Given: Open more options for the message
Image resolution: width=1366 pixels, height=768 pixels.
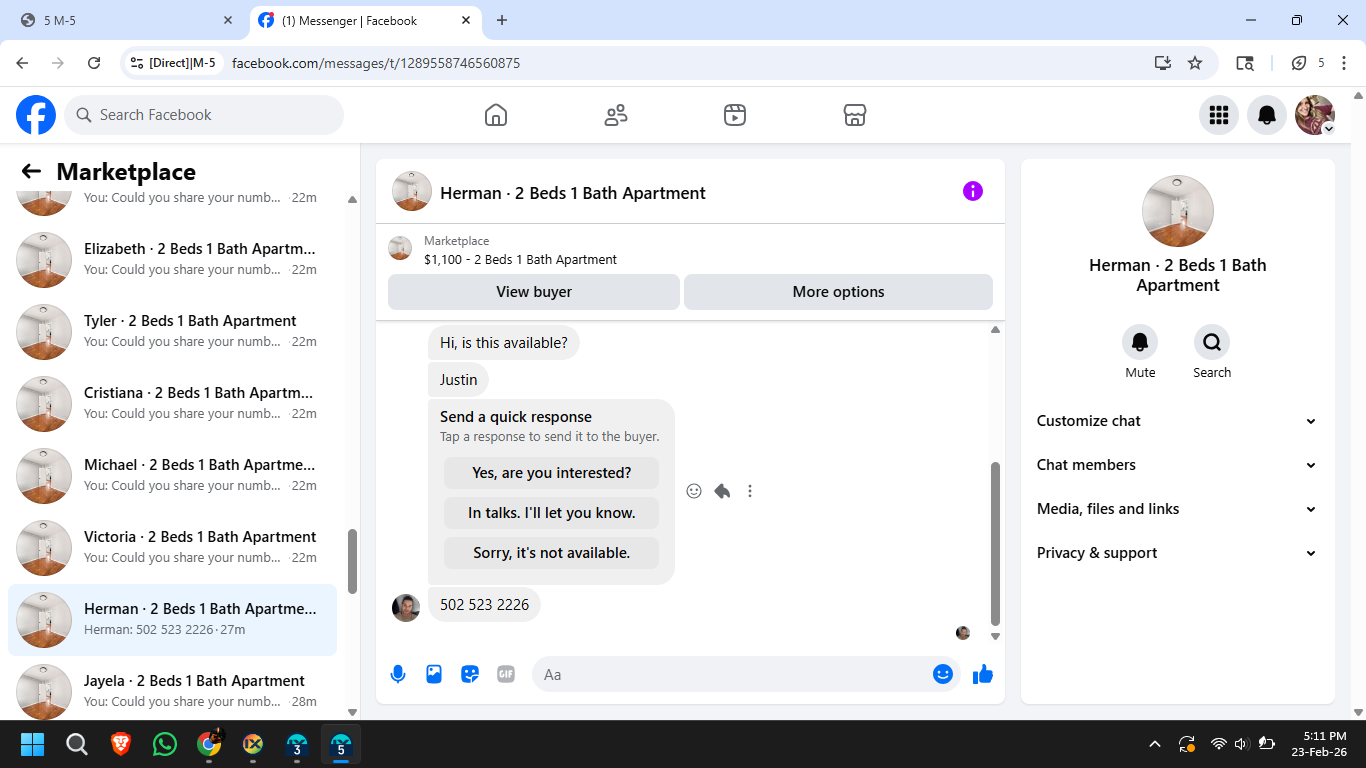Looking at the screenshot, I should [750, 491].
